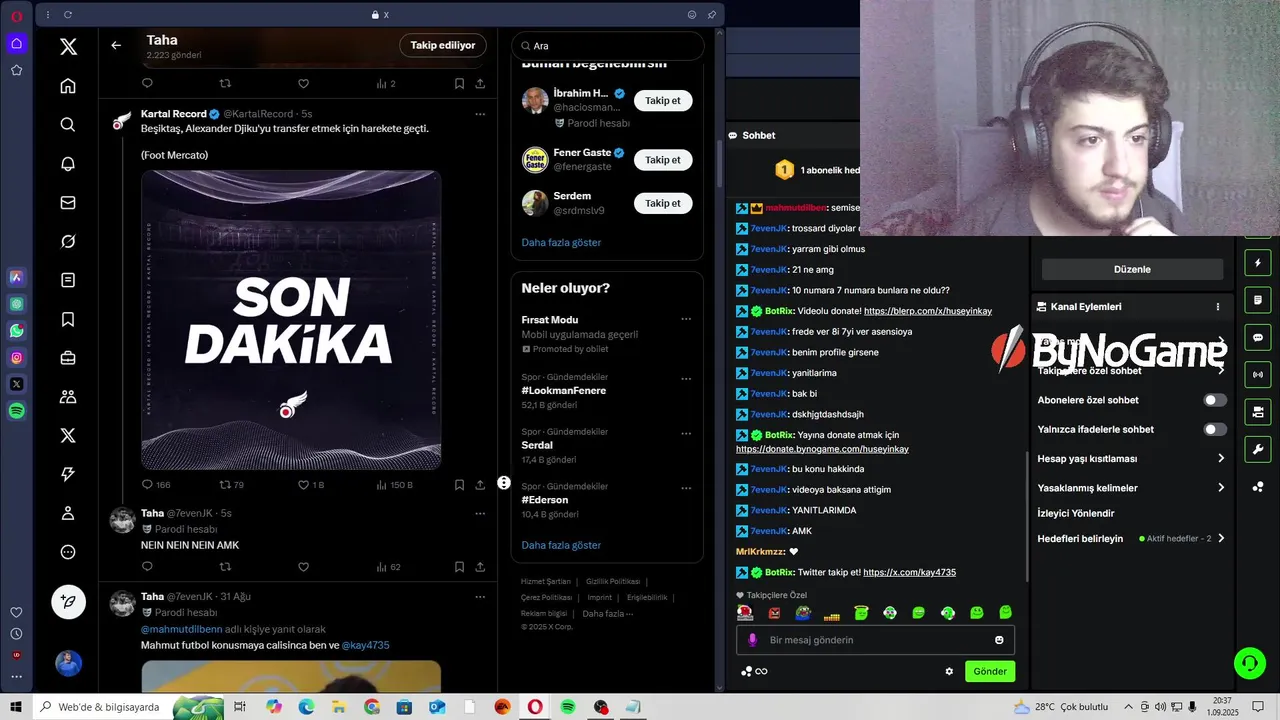
Task: Bookmark the Kartal Record post
Action: (x=459, y=484)
